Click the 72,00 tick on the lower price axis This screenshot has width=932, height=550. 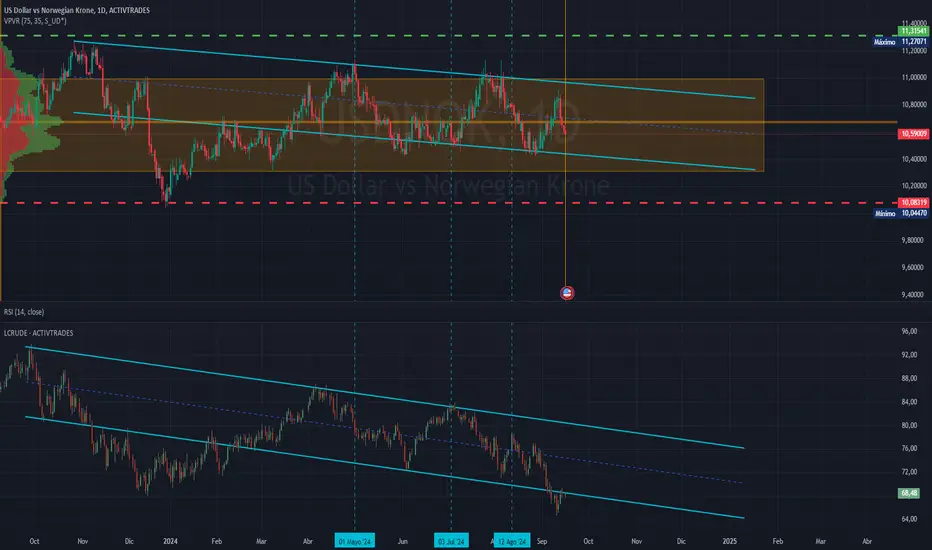click(x=909, y=472)
